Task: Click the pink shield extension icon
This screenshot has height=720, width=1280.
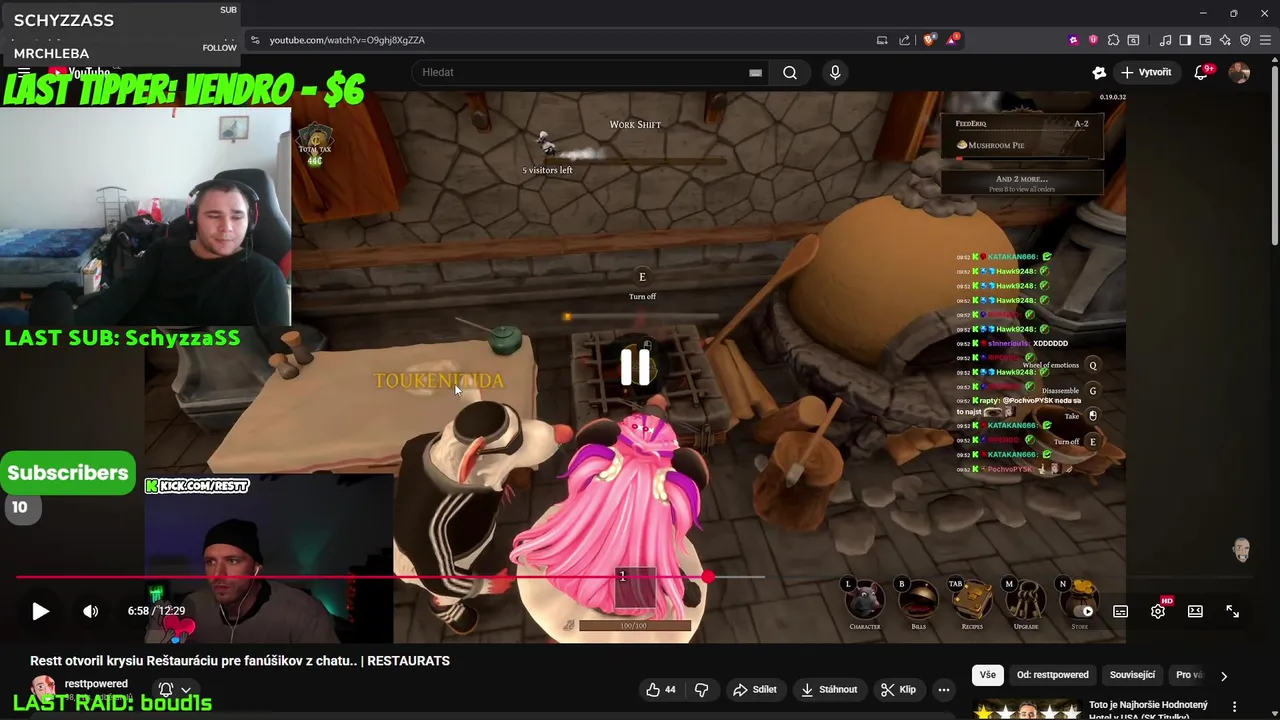Action: [x=1093, y=40]
